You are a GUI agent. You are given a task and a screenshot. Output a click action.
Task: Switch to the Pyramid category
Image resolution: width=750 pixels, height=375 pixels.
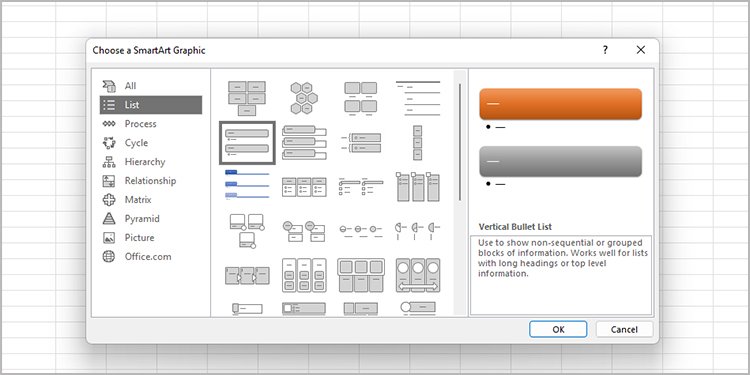[x=151, y=219]
